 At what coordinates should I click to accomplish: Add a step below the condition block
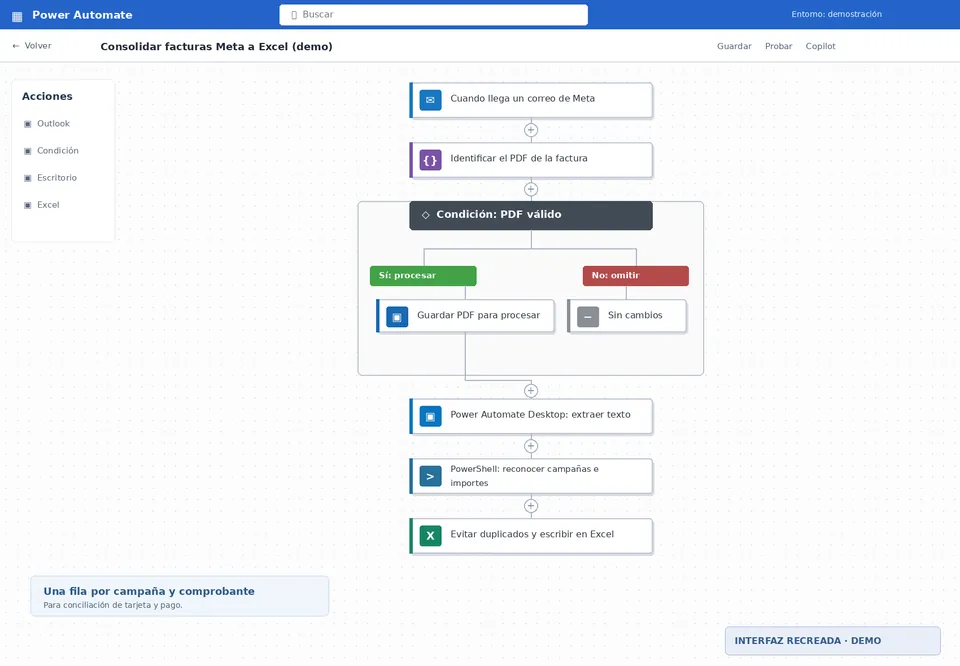tap(531, 391)
